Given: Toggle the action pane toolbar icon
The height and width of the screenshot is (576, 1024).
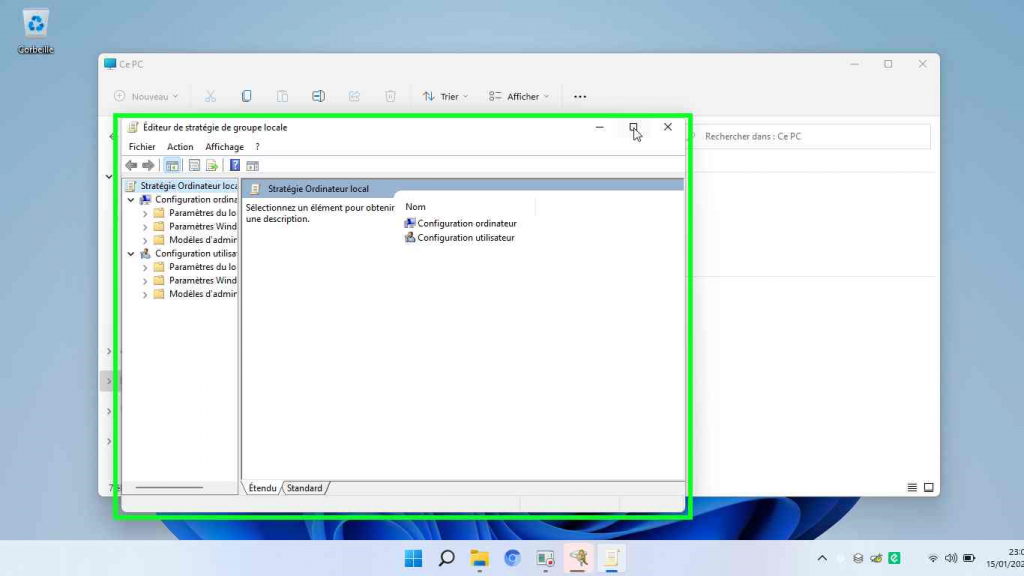Looking at the screenshot, I should [253, 166].
